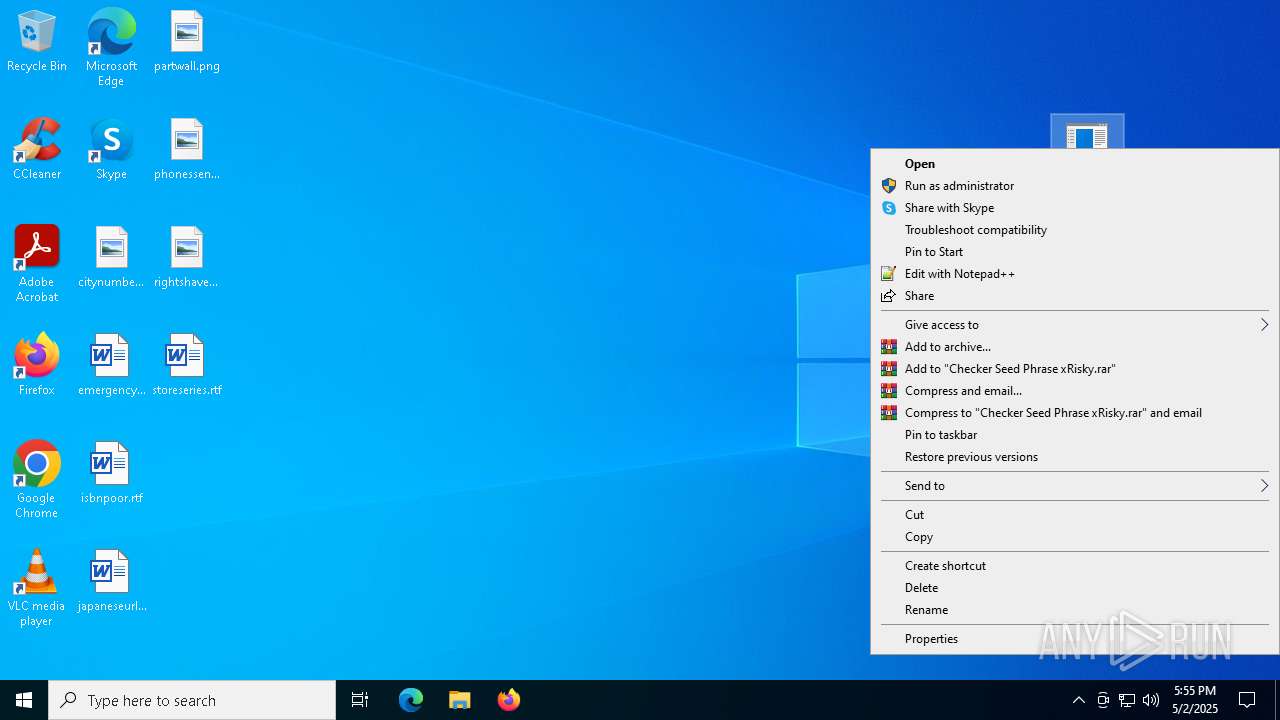Choose Copy in the context menu
1280x720 pixels.
(1075, 537)
